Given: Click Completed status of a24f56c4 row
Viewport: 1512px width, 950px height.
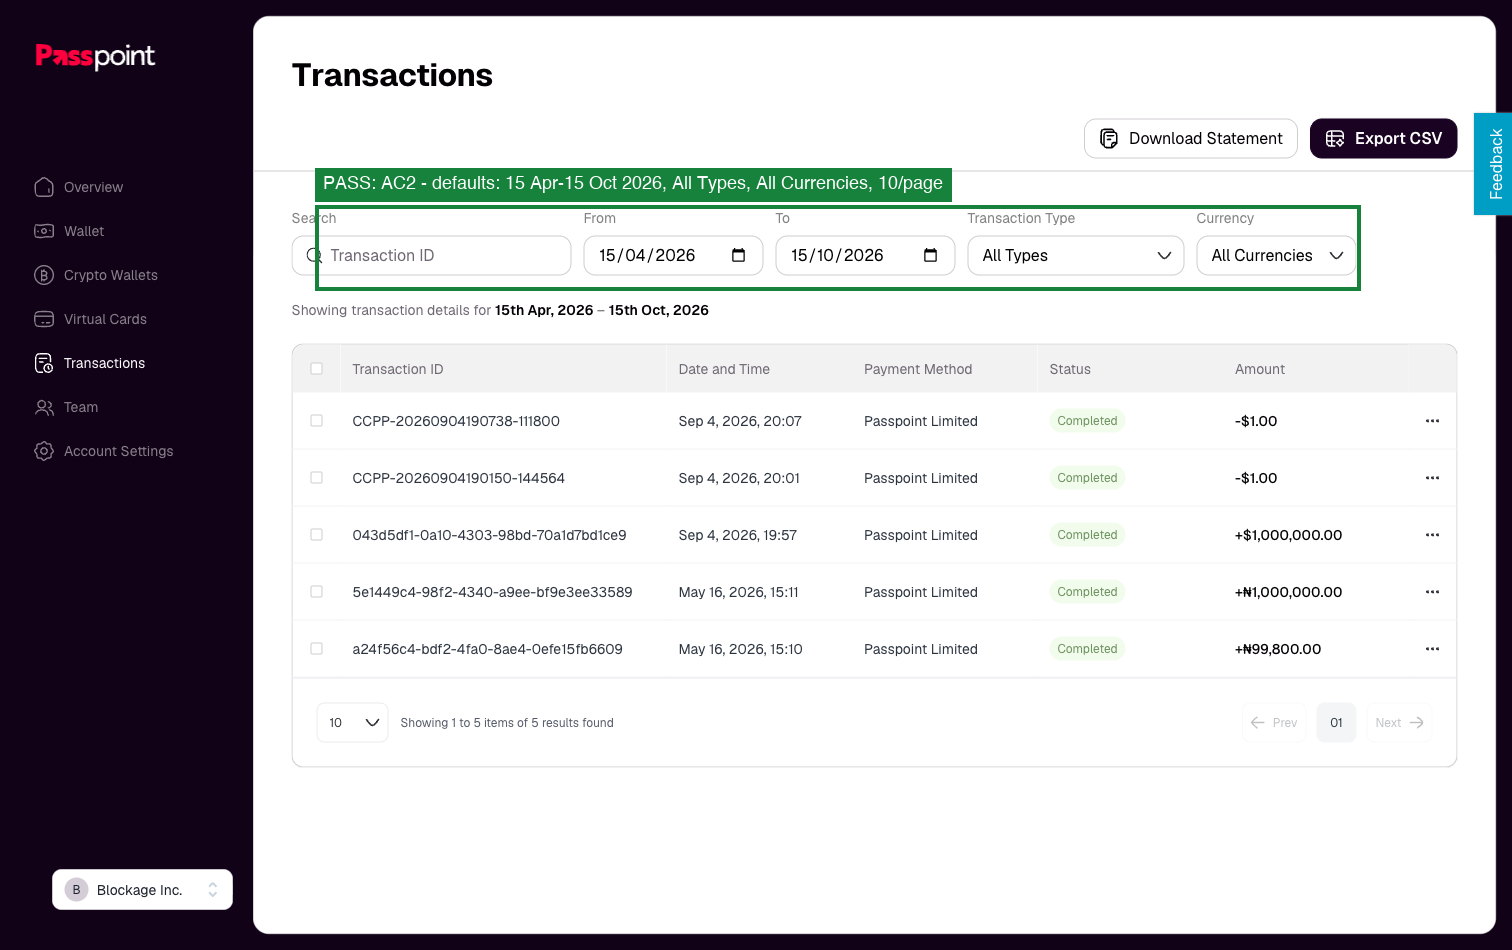Looking at the screenshot, I should pyautogui.click(x=1087, y=649).
